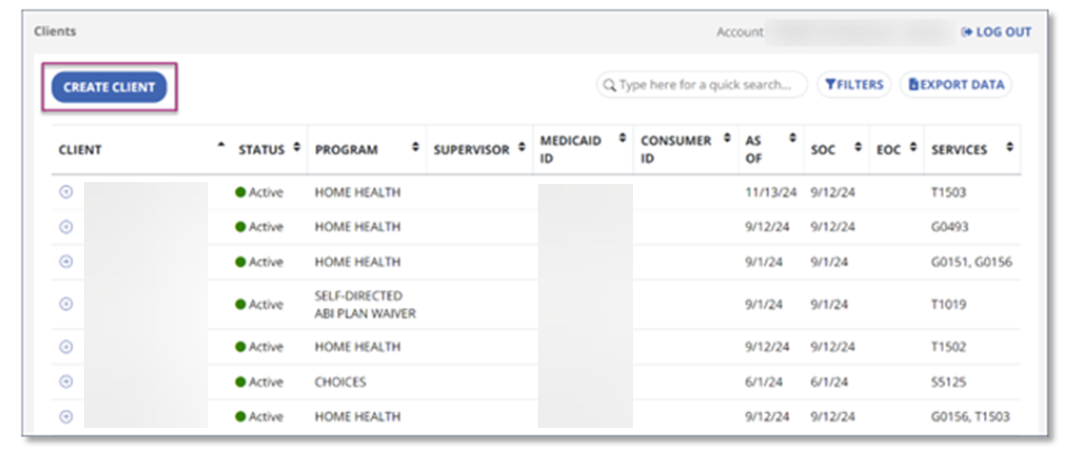Expand the CHOICES program client row

click(66, 382)
